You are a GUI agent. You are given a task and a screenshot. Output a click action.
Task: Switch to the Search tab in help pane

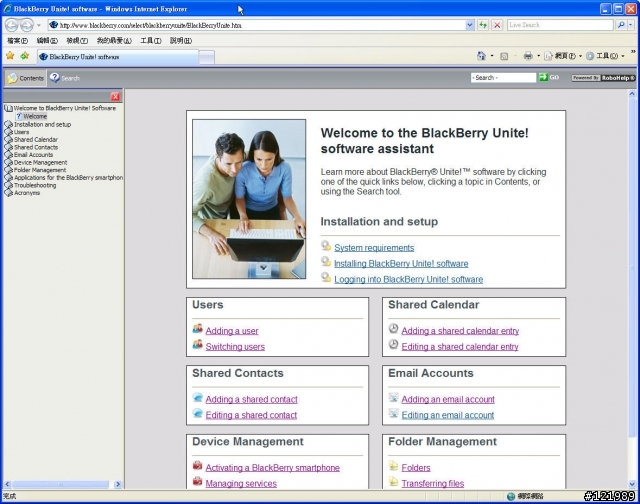[64, 78]
